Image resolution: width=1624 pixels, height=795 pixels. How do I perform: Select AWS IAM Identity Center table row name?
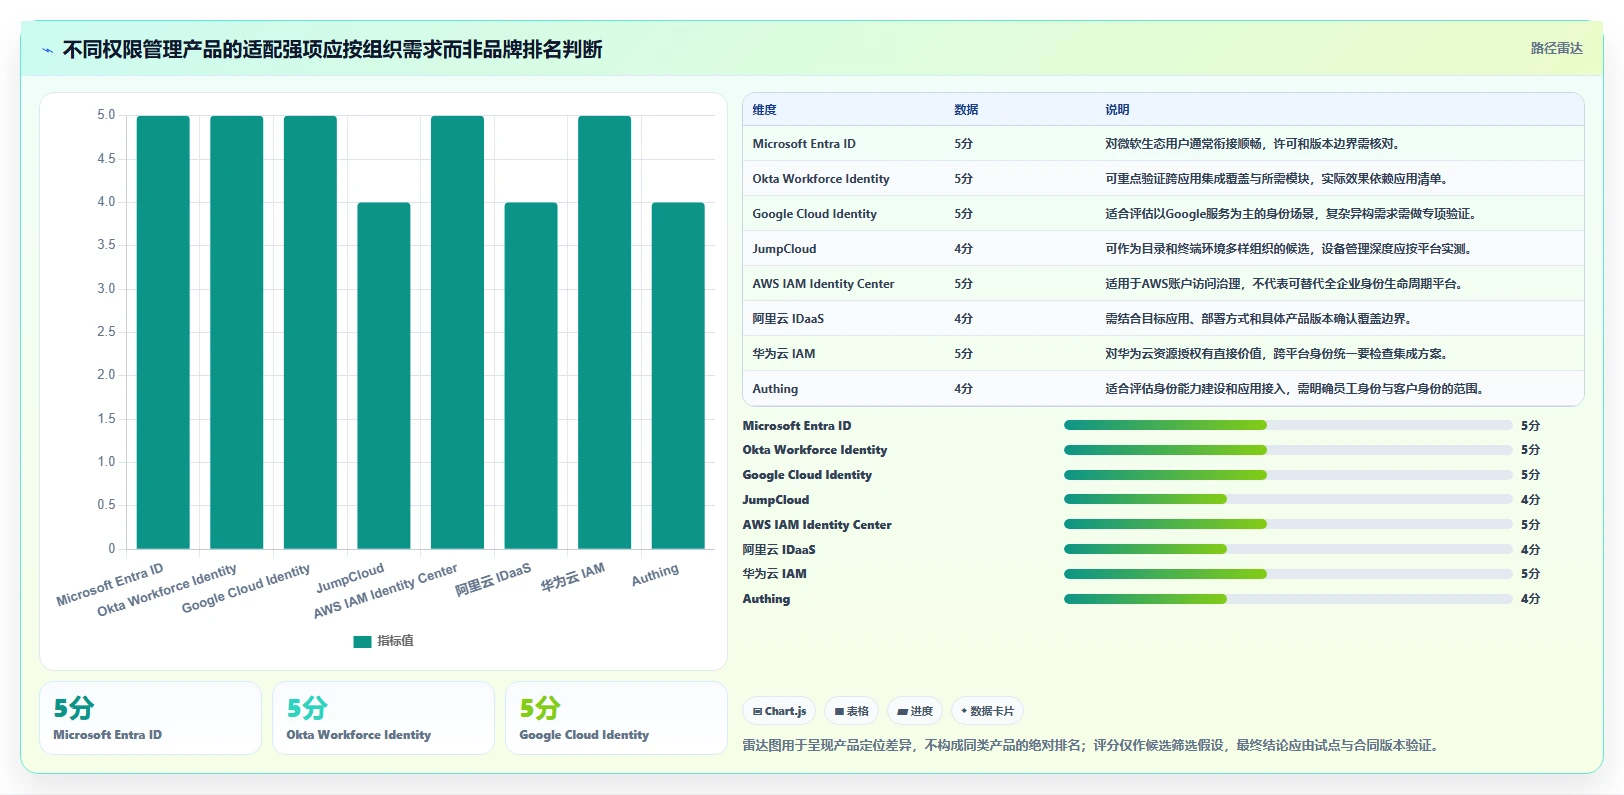[x=823, y=284]
